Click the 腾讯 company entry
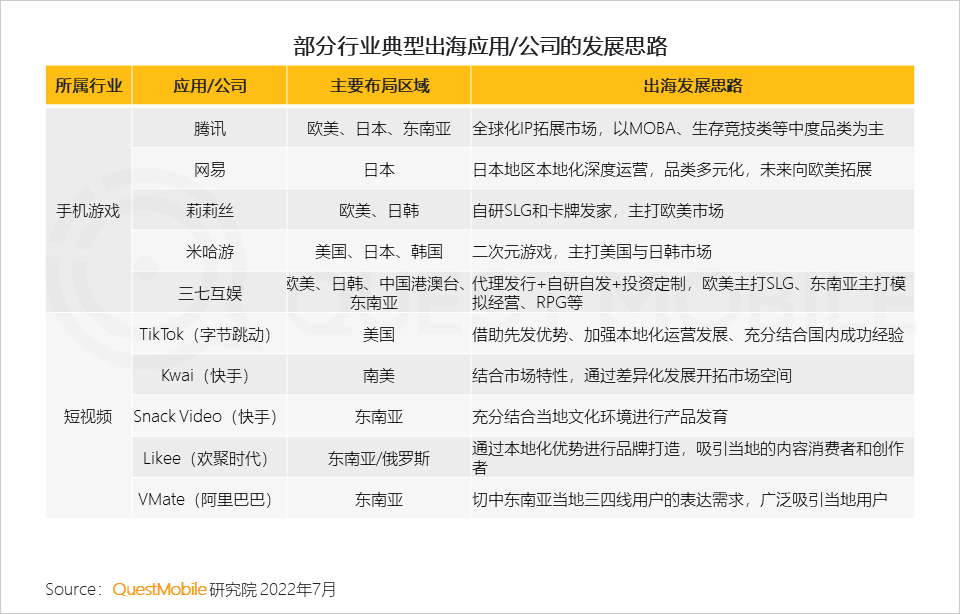Viewport: 960px width, 614px height. tap(209, 128)
